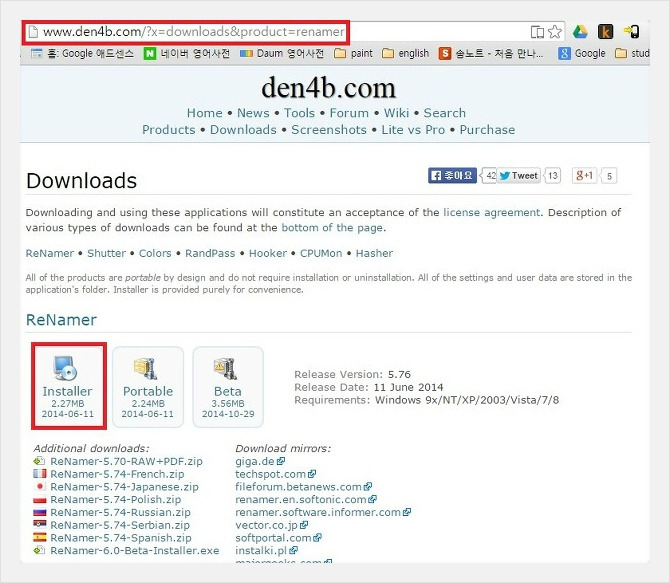This screenshot has width=670, height=583.
Task: Download the ReNamer Beta 3.56MB
Action: point(228,386)
